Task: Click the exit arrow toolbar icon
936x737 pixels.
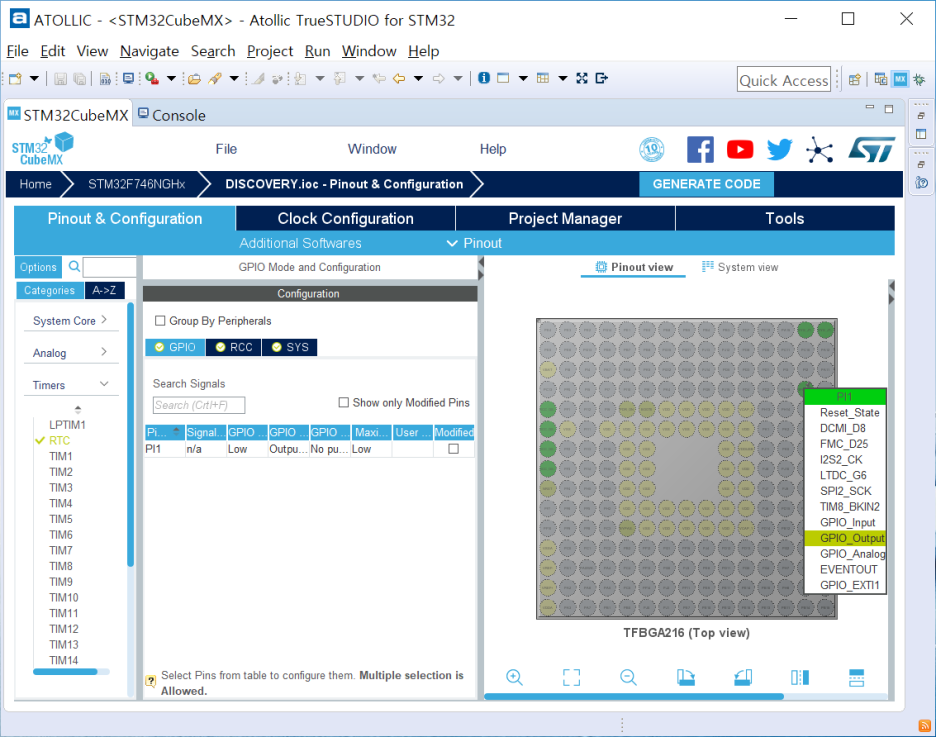Action: point(602,78)
